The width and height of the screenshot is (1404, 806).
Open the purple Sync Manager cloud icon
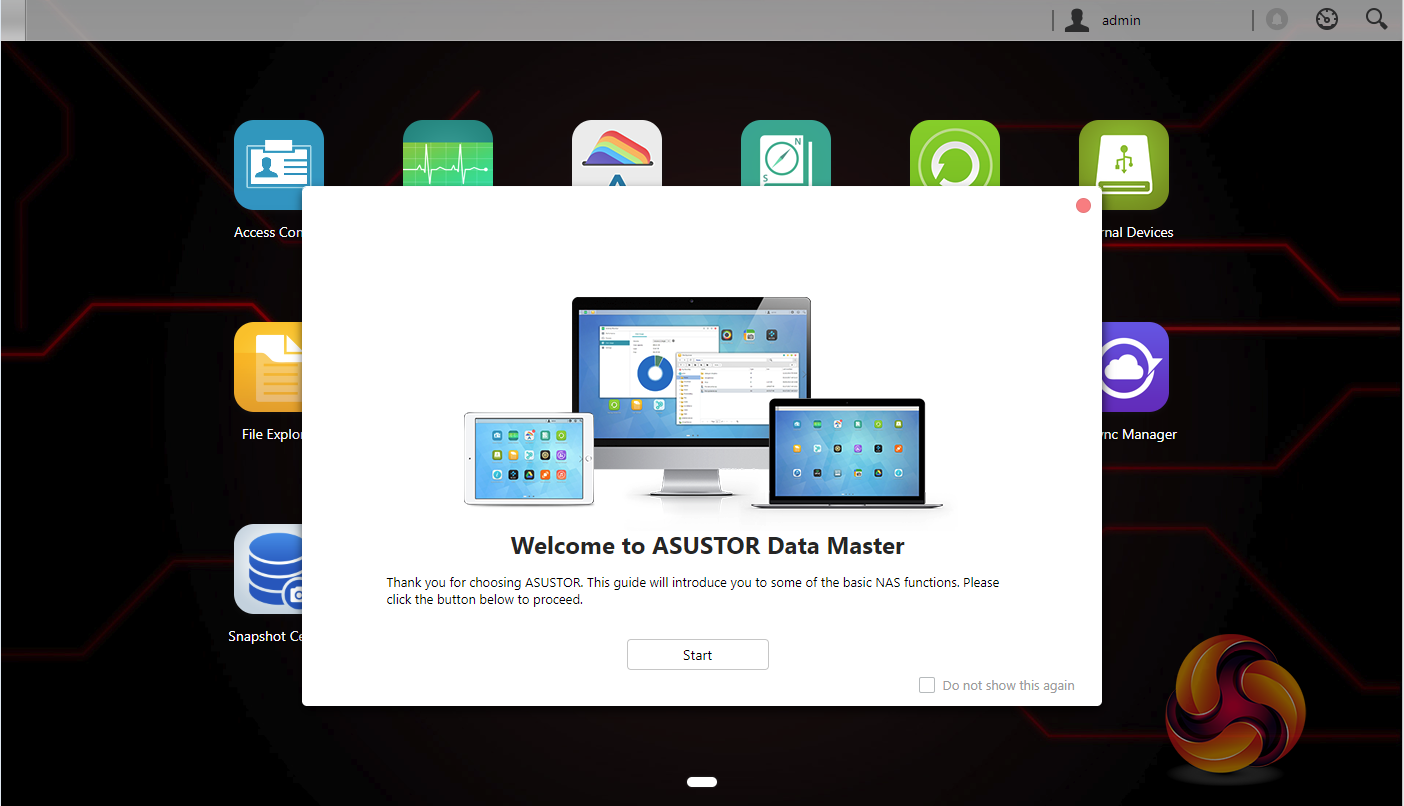point(1135,367)
